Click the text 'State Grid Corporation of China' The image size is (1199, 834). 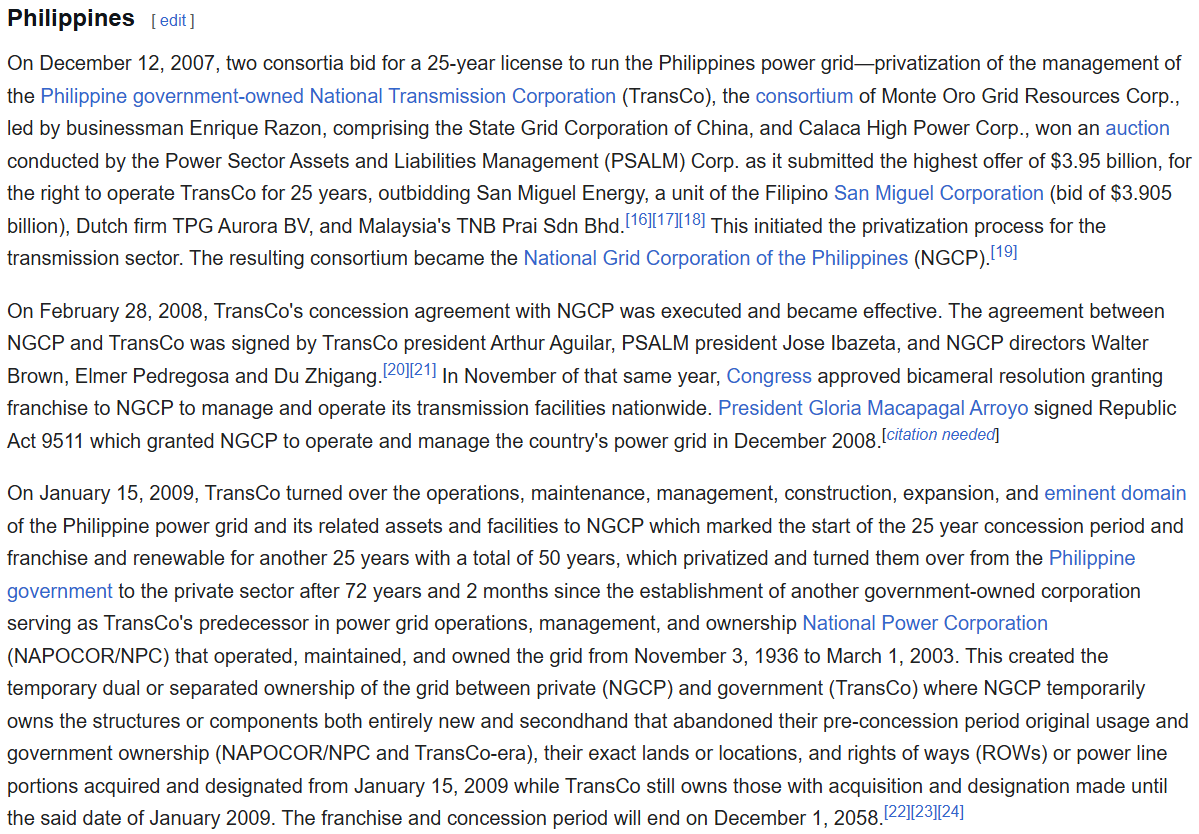pos(609,128)
